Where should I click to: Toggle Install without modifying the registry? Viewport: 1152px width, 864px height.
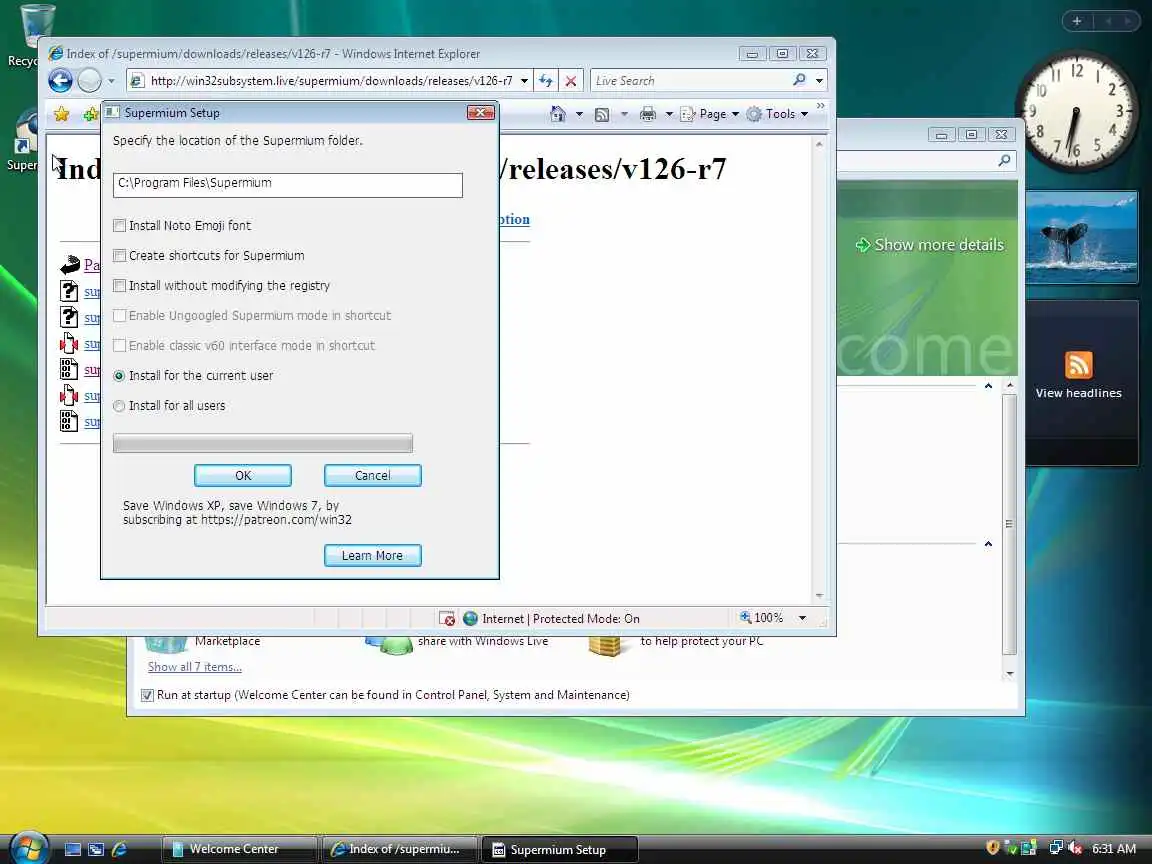click(x=119, y=286)
